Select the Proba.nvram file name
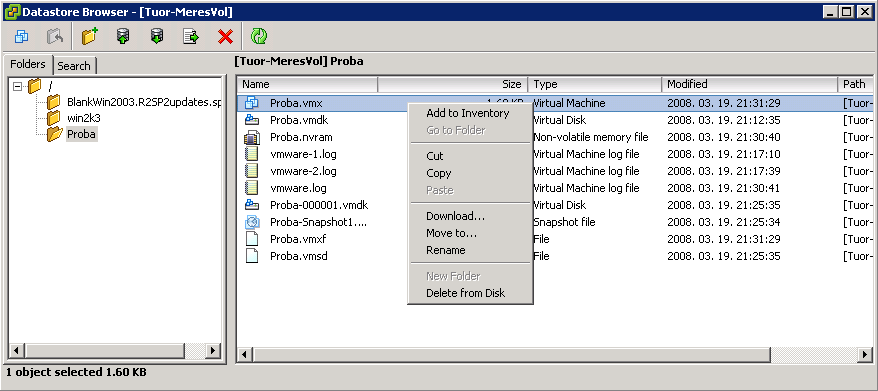The height and width of the screenshot is (391, 878). 301,137
